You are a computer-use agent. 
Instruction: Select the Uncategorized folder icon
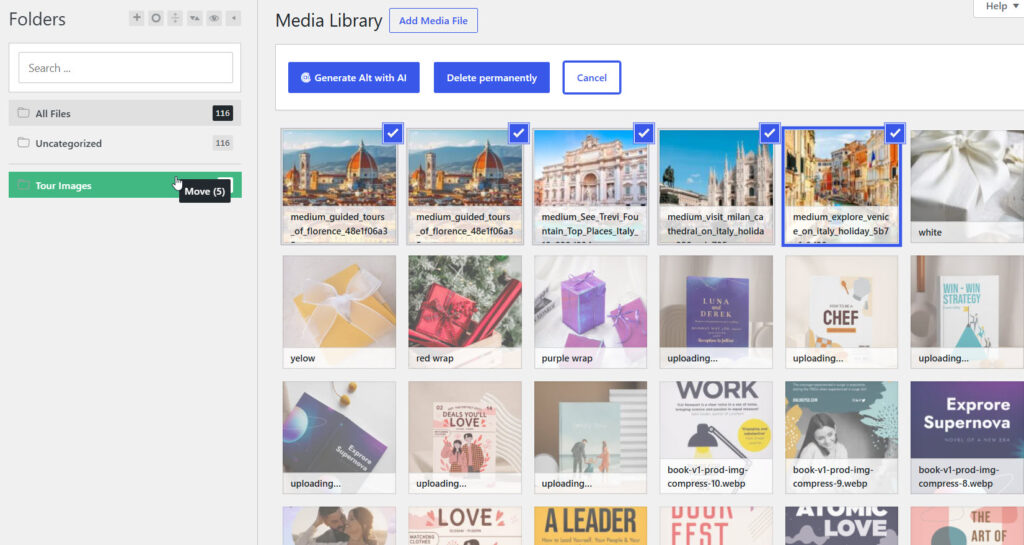click(x=24, y=143)
